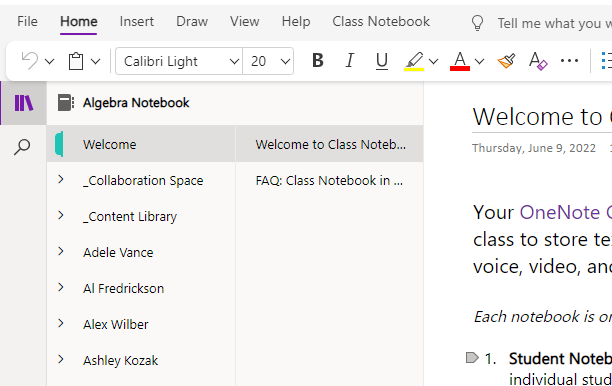The image size is (612, 386).
Task: Open the Welcome to Class Notebook page
Action: [x=330, y=144]
